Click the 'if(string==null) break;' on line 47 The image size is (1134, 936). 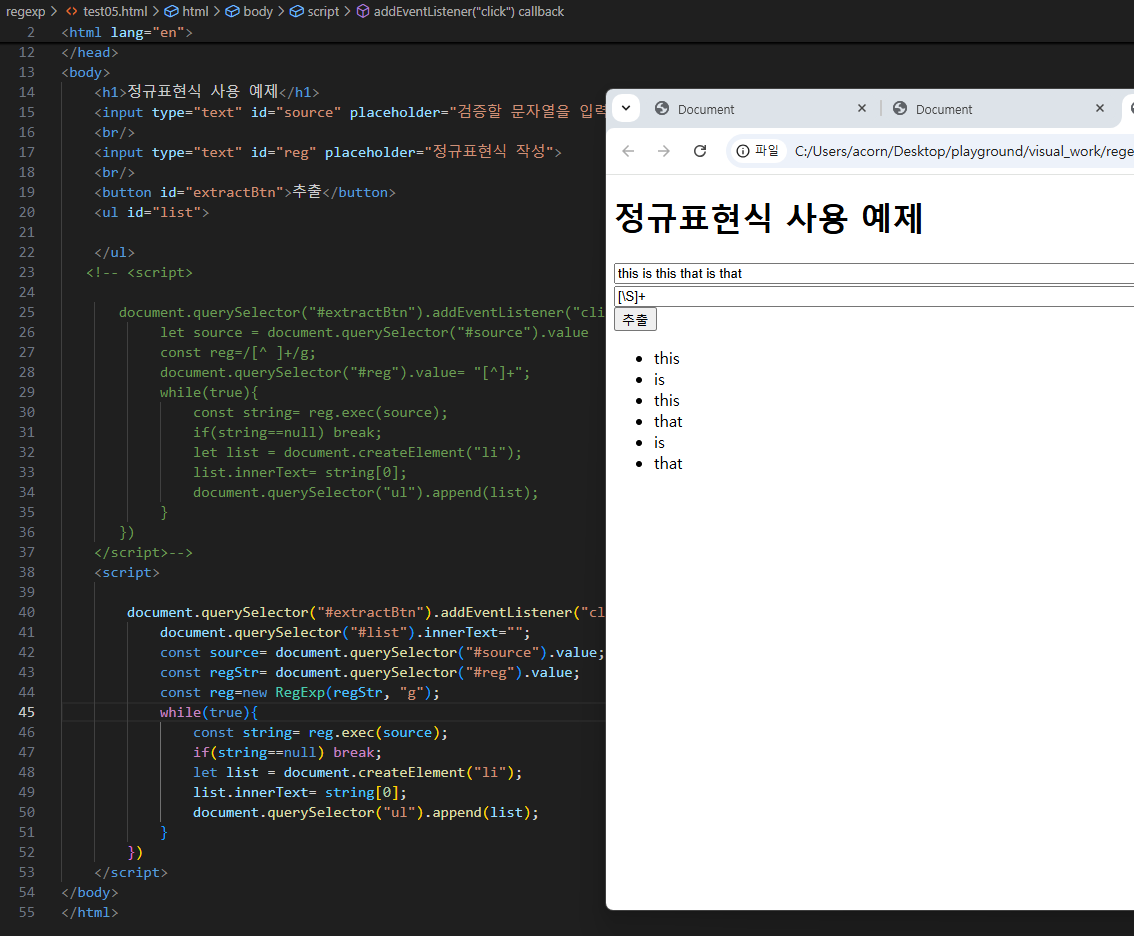click(x=287, y=752)
